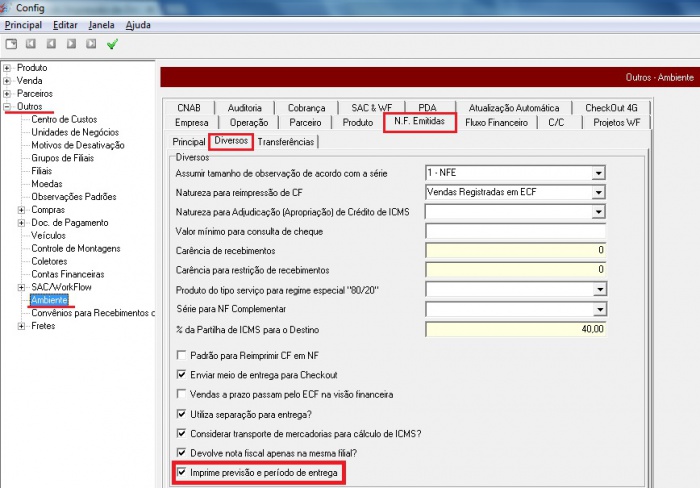The width and height of the screenshot is (700, 488).
Task: Untick 'Imprime previsão e período de entrega'
Action: pyautogui.click(x=181, y=471)
